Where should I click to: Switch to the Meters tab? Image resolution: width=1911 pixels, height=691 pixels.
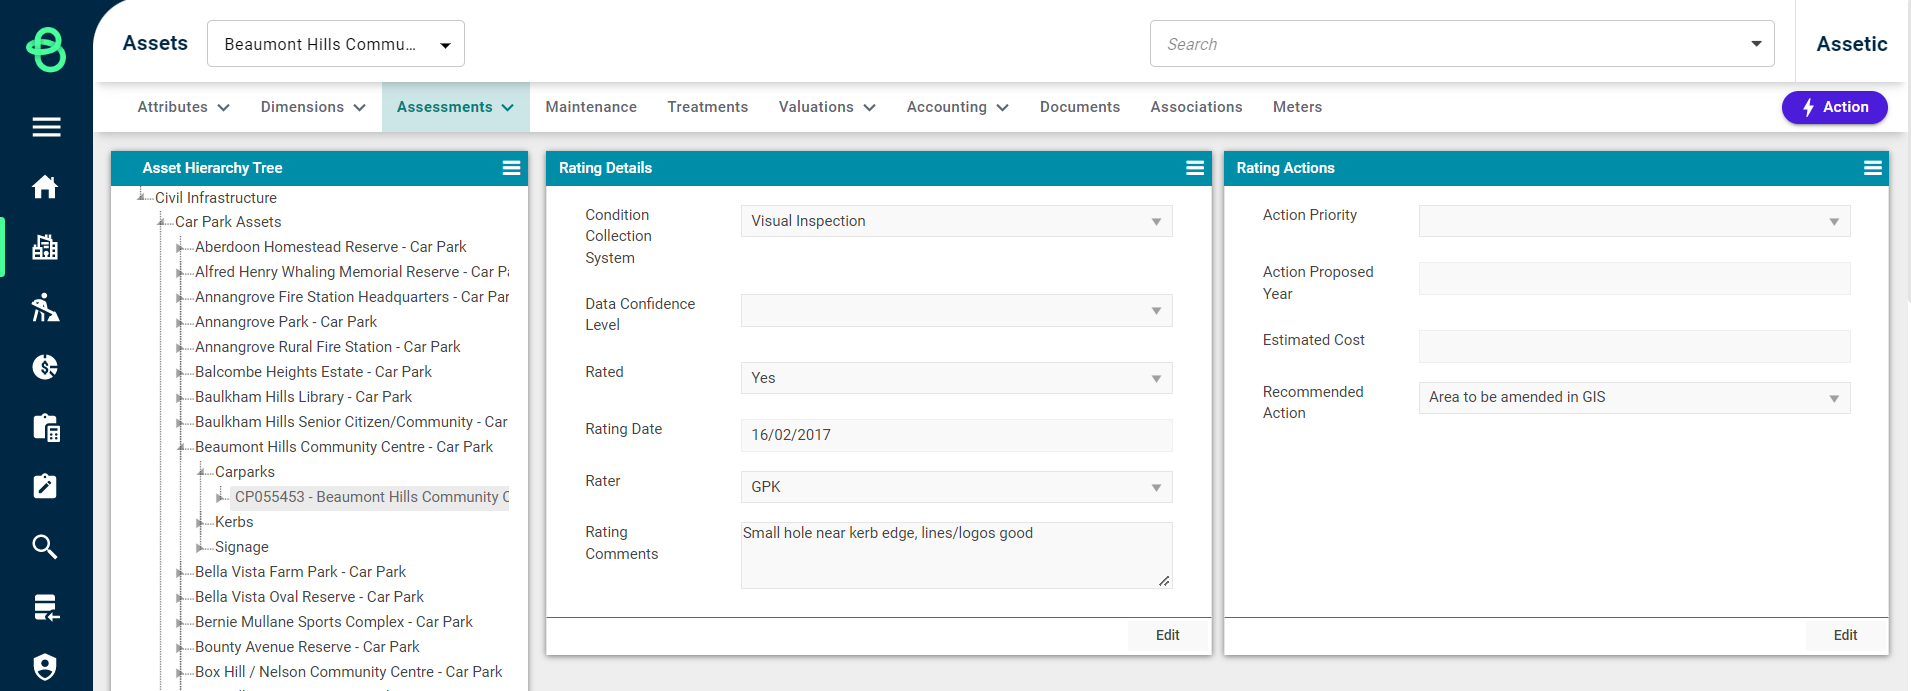[x=1297, y=107]
